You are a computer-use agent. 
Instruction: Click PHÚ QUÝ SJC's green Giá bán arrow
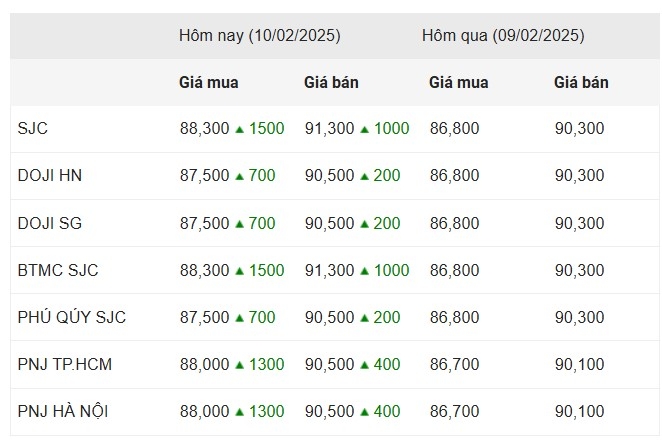point(364,317)
